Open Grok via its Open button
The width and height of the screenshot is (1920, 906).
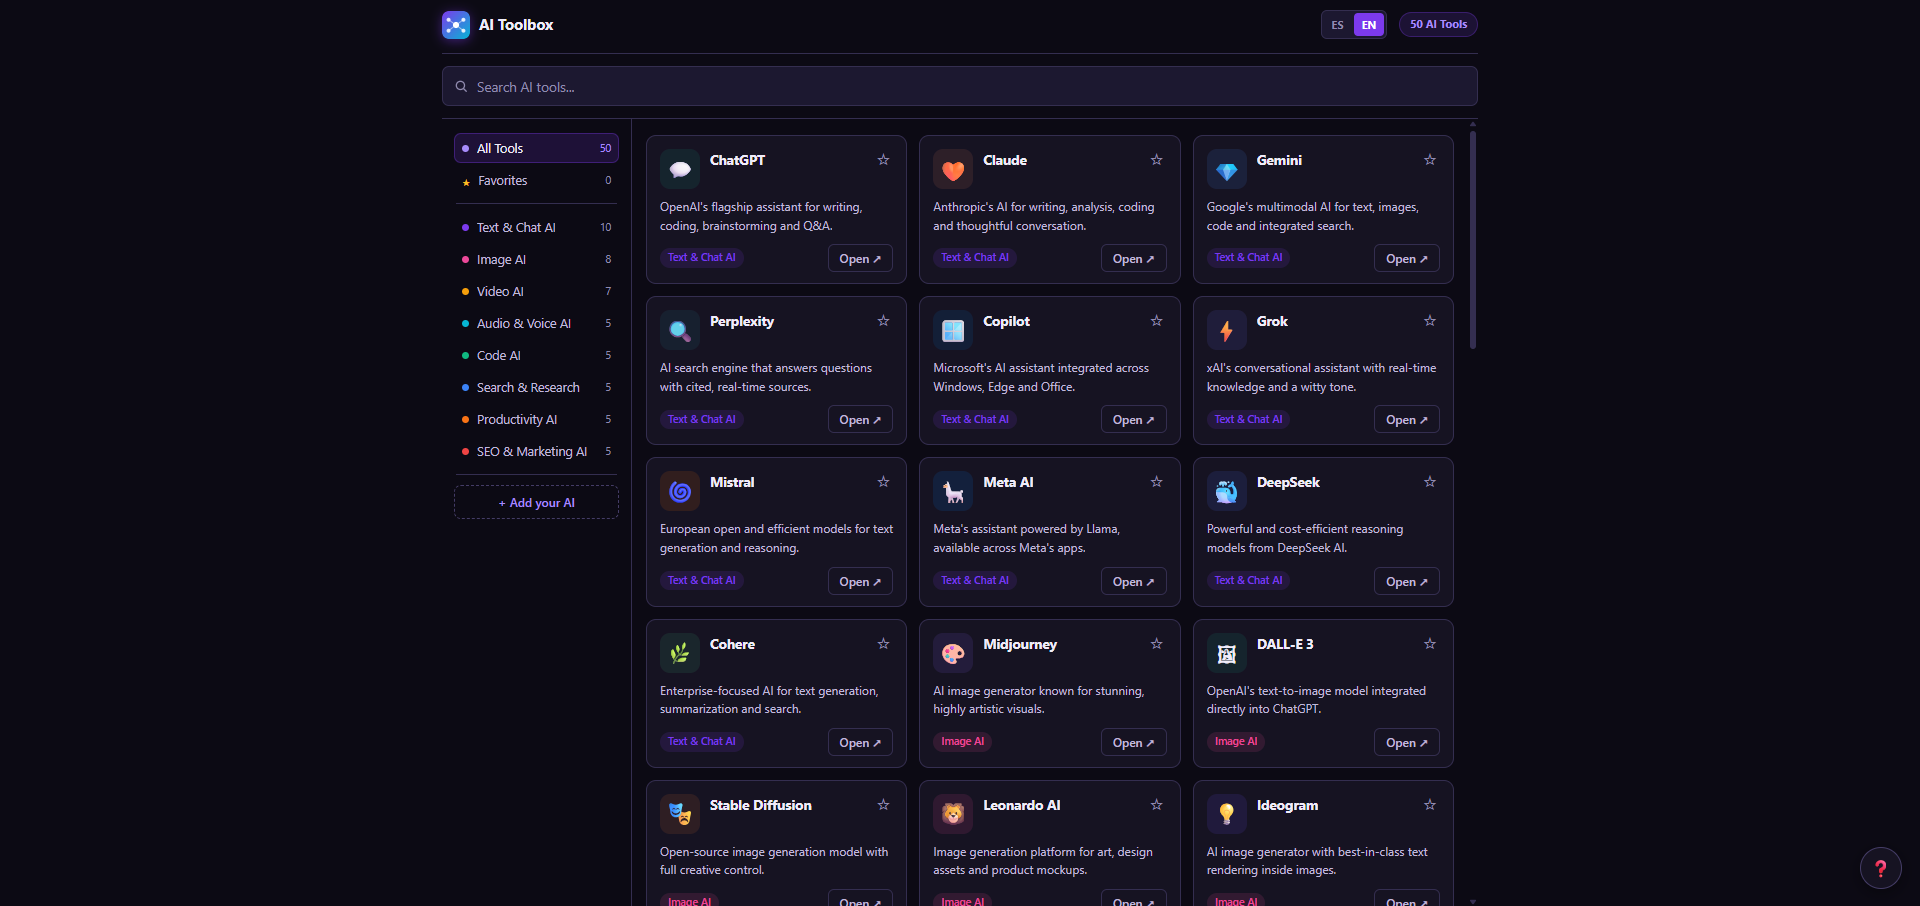[1407, 420]
